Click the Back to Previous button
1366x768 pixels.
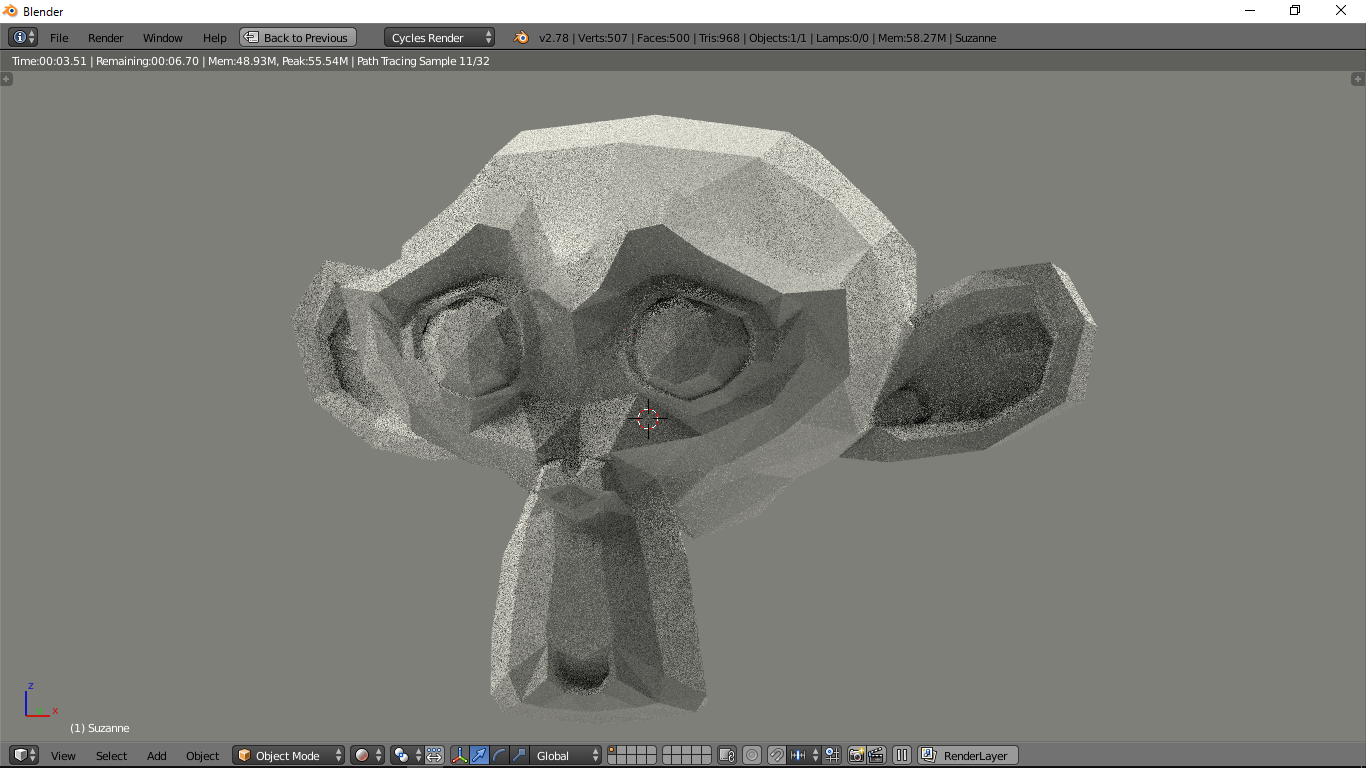pyautogui.click(x=298, y=38)
